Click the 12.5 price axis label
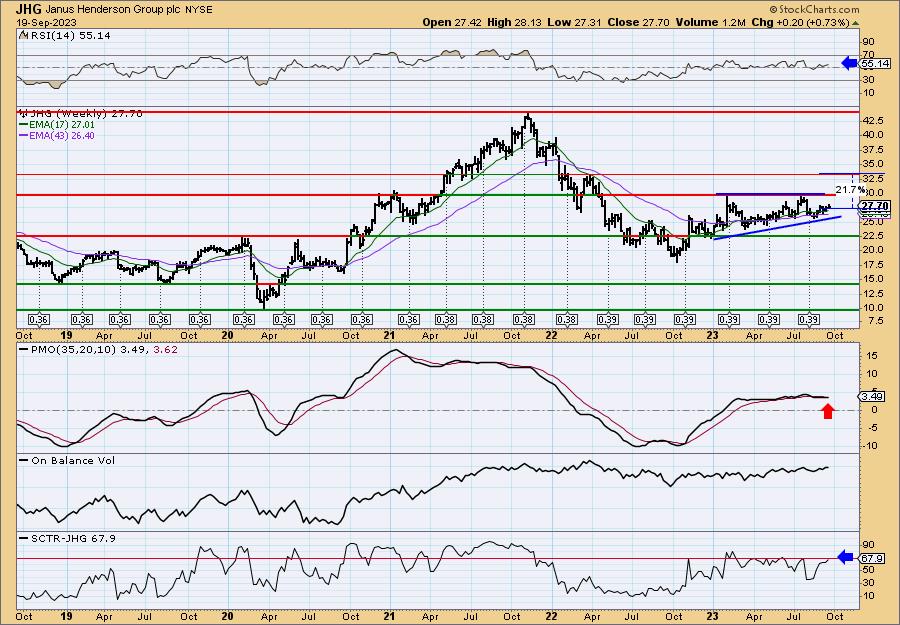900x625 pixels. point(872,293)
